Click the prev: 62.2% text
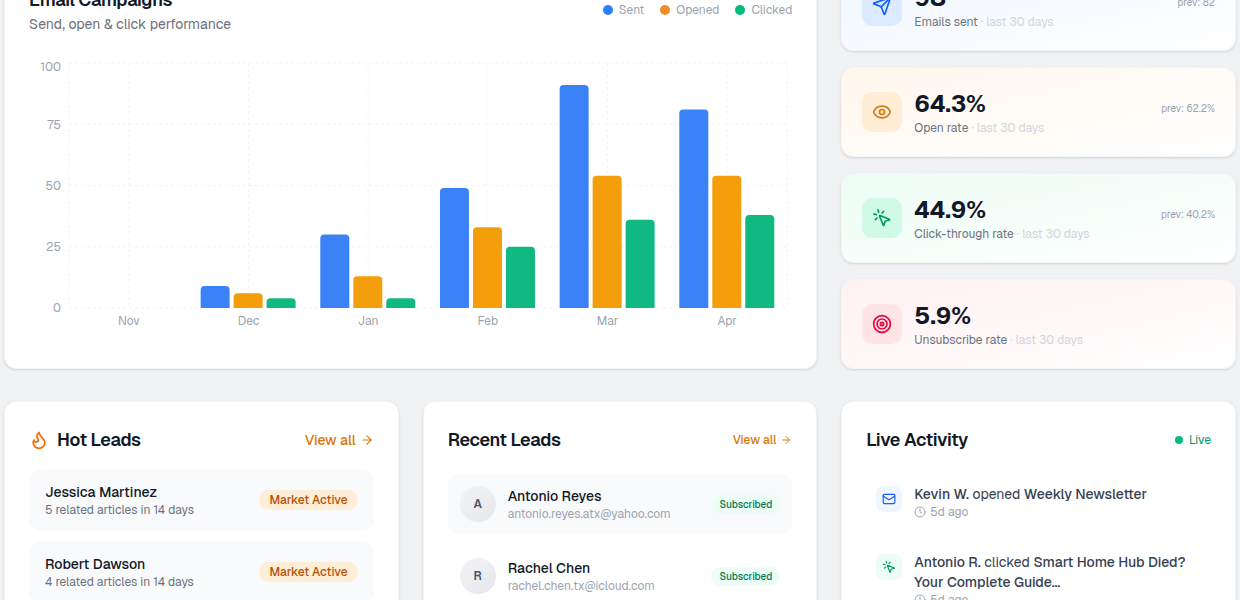The image size is (1240, 600). pos(1188,108)
